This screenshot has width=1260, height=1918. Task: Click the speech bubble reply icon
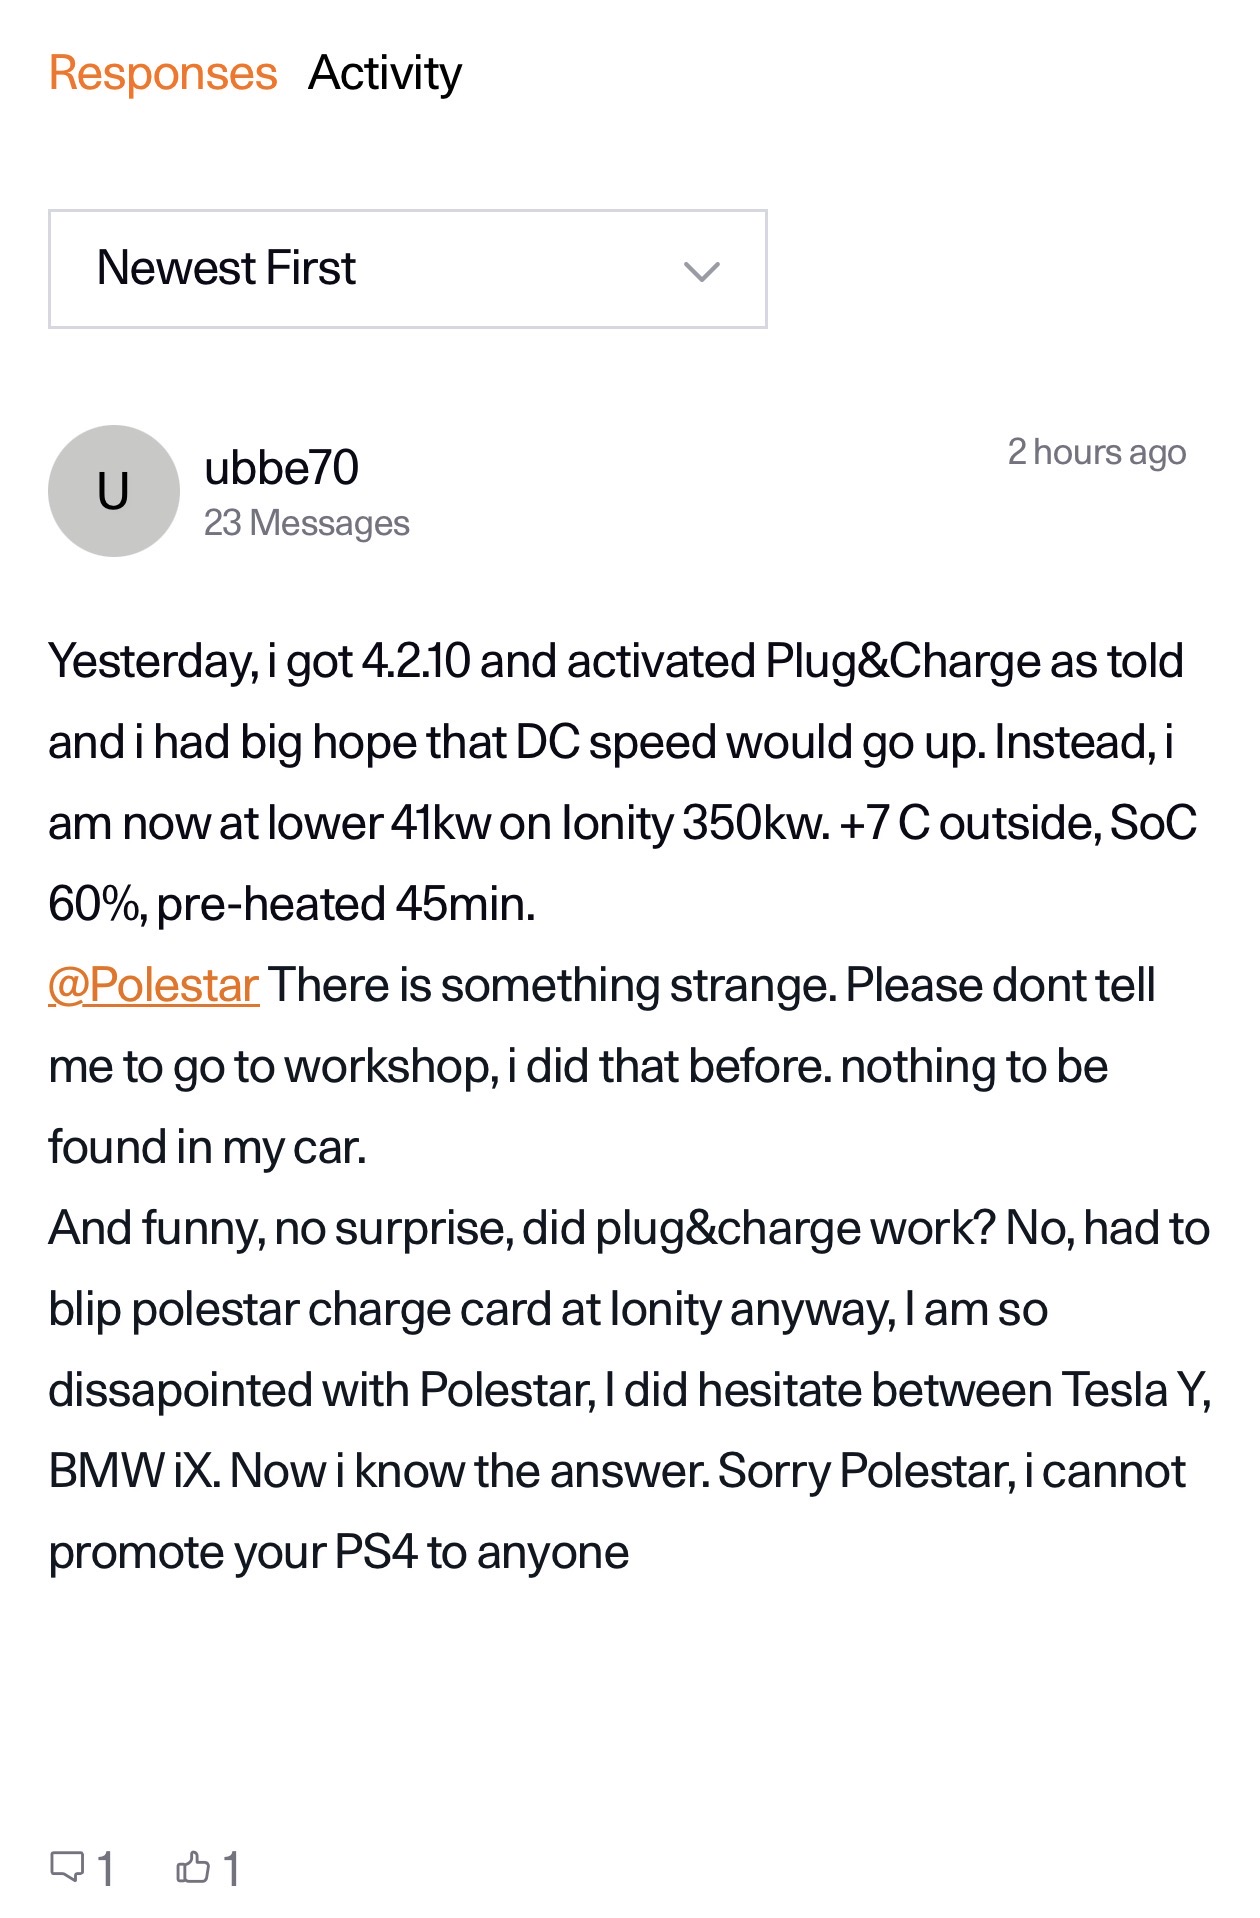tap(67, 1866)
